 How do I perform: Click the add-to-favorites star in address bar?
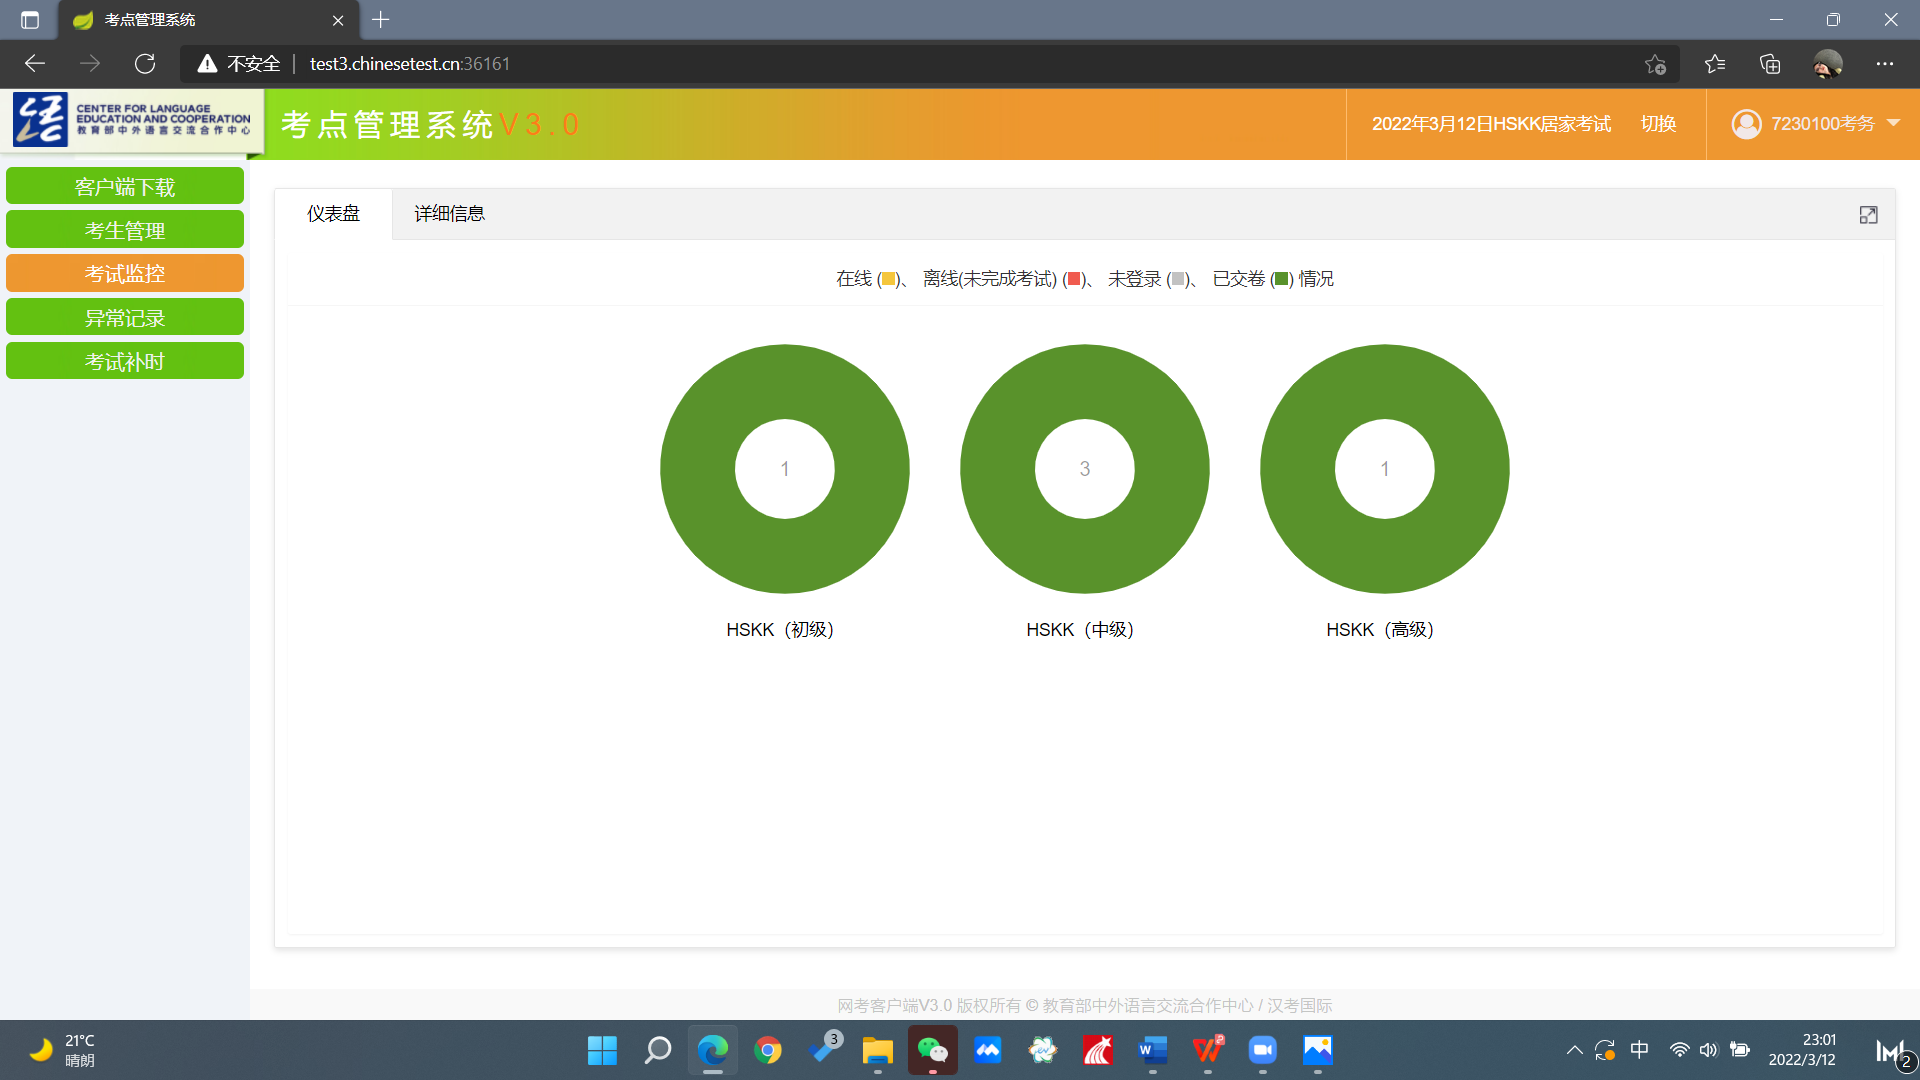tap(1655, 64)
